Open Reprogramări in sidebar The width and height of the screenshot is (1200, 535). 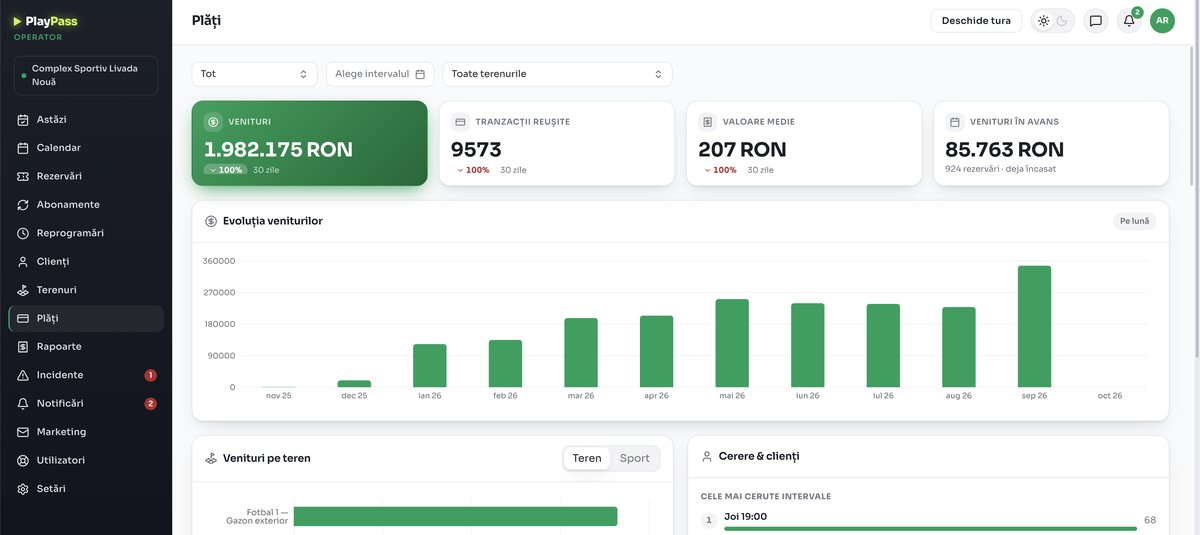click(x=86, y=233)
